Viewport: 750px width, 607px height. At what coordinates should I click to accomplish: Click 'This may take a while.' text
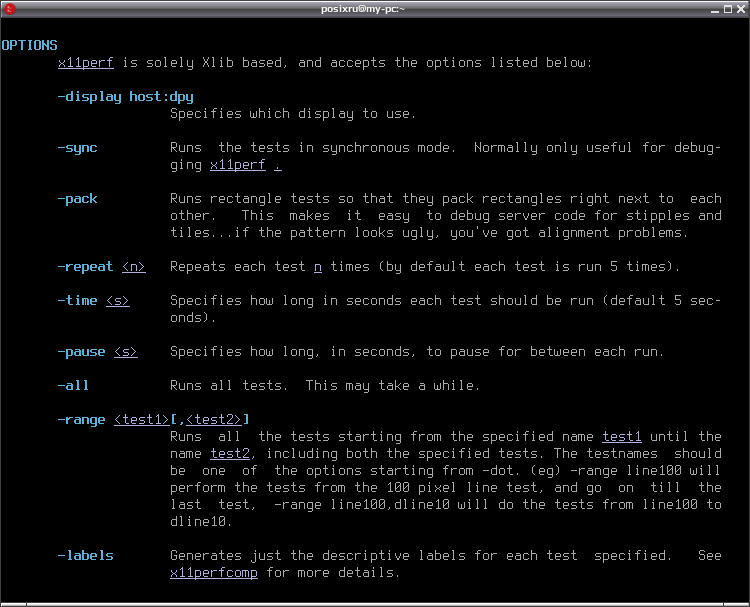pos(393,386)
